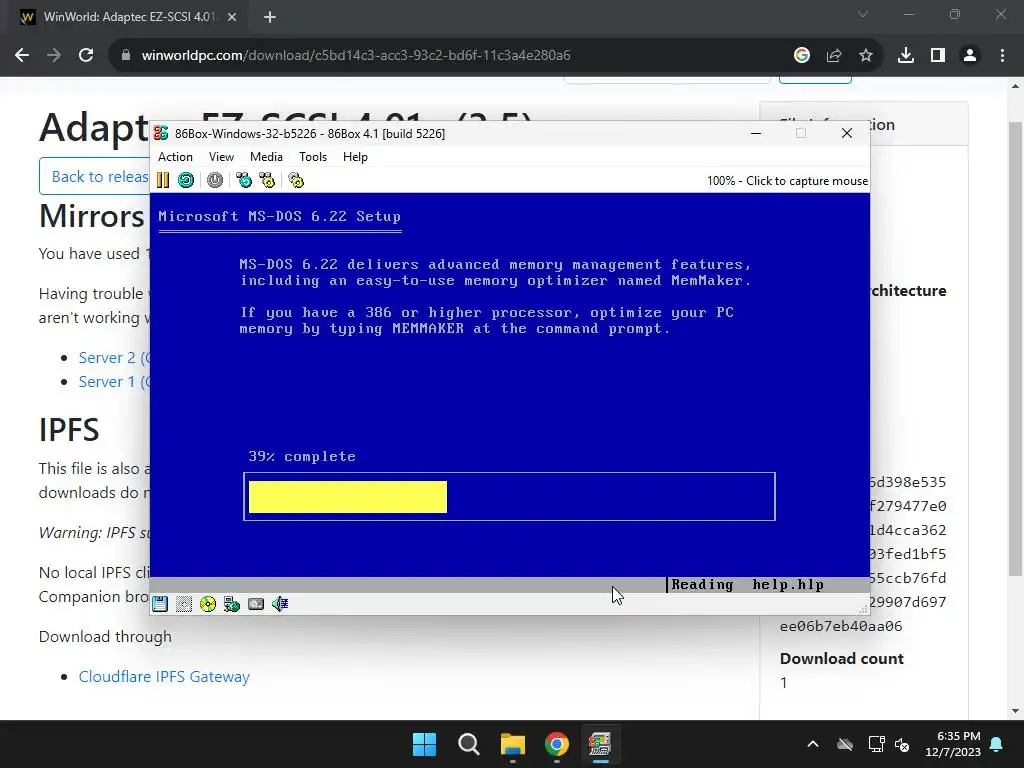Click the CD-ROM drive status icon
1024x768 pixels.
coord(208,604)
